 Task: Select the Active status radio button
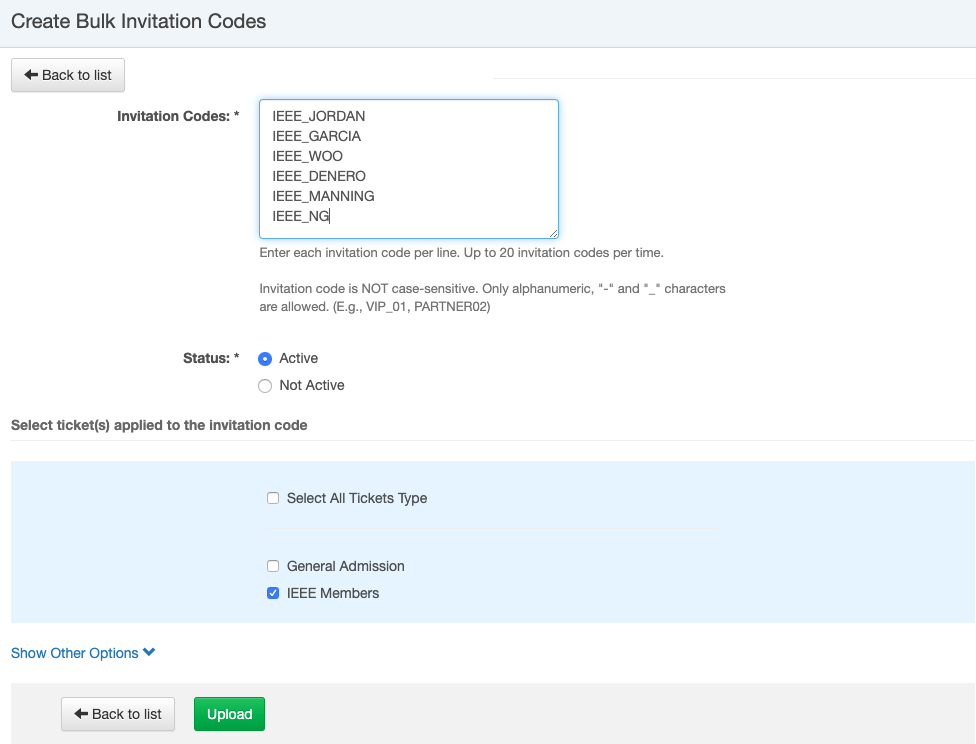pyautogui.click(x=265, y=359)
